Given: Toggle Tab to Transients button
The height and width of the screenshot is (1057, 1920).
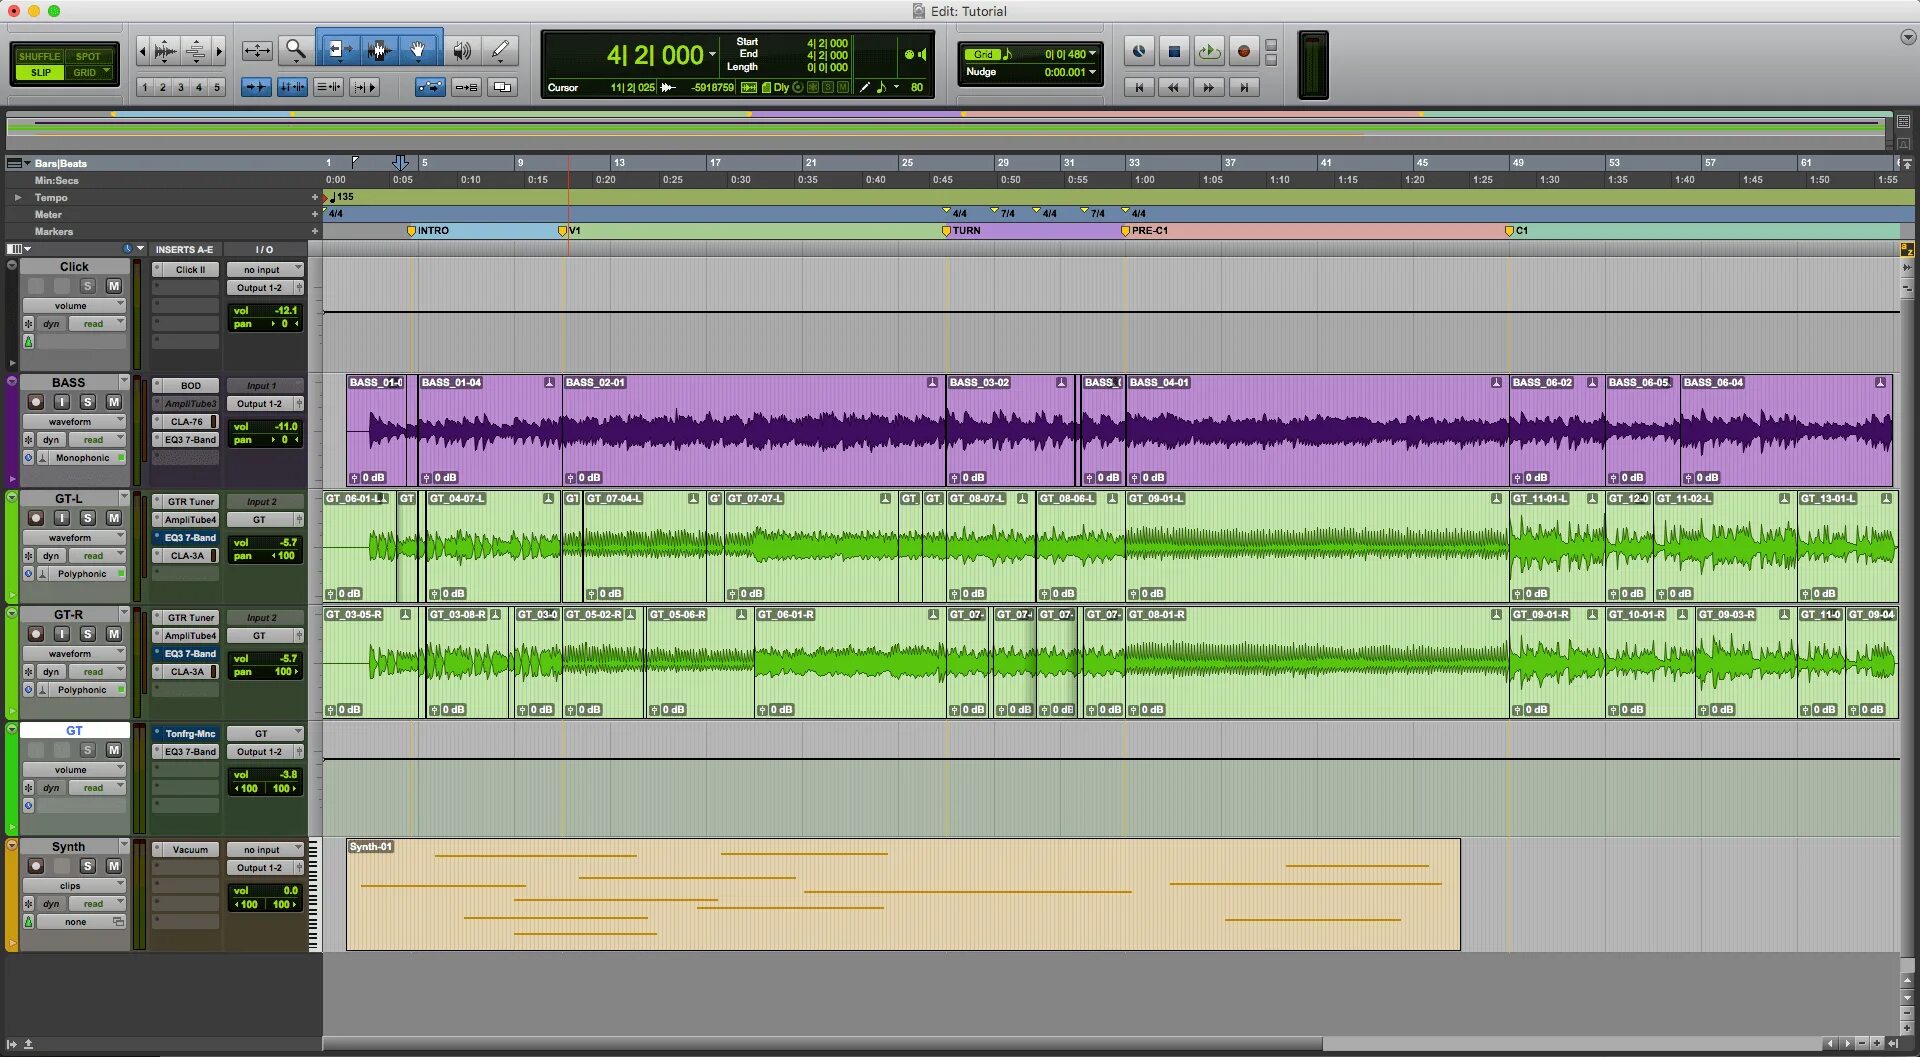Looking at the screenshot, I should [x=256, y=87].
